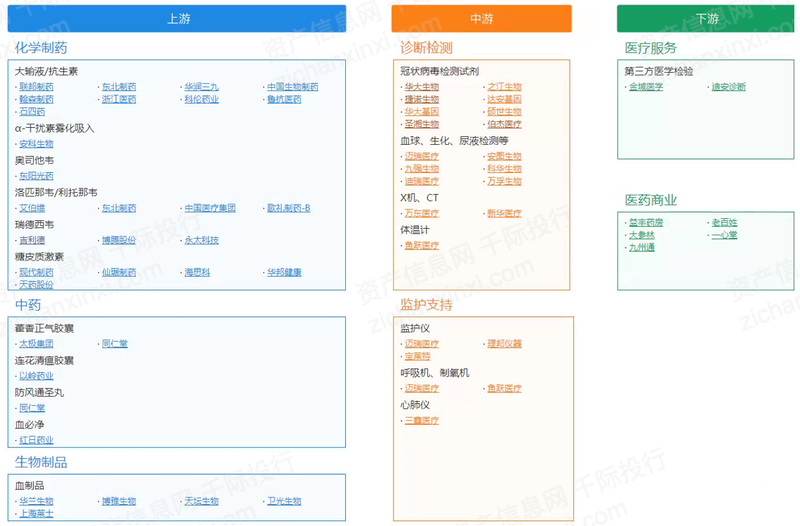This screenshot has width=800, height=526.
Task: Open the 歌礼制药-B link
Action: click(x=289, y=208)
